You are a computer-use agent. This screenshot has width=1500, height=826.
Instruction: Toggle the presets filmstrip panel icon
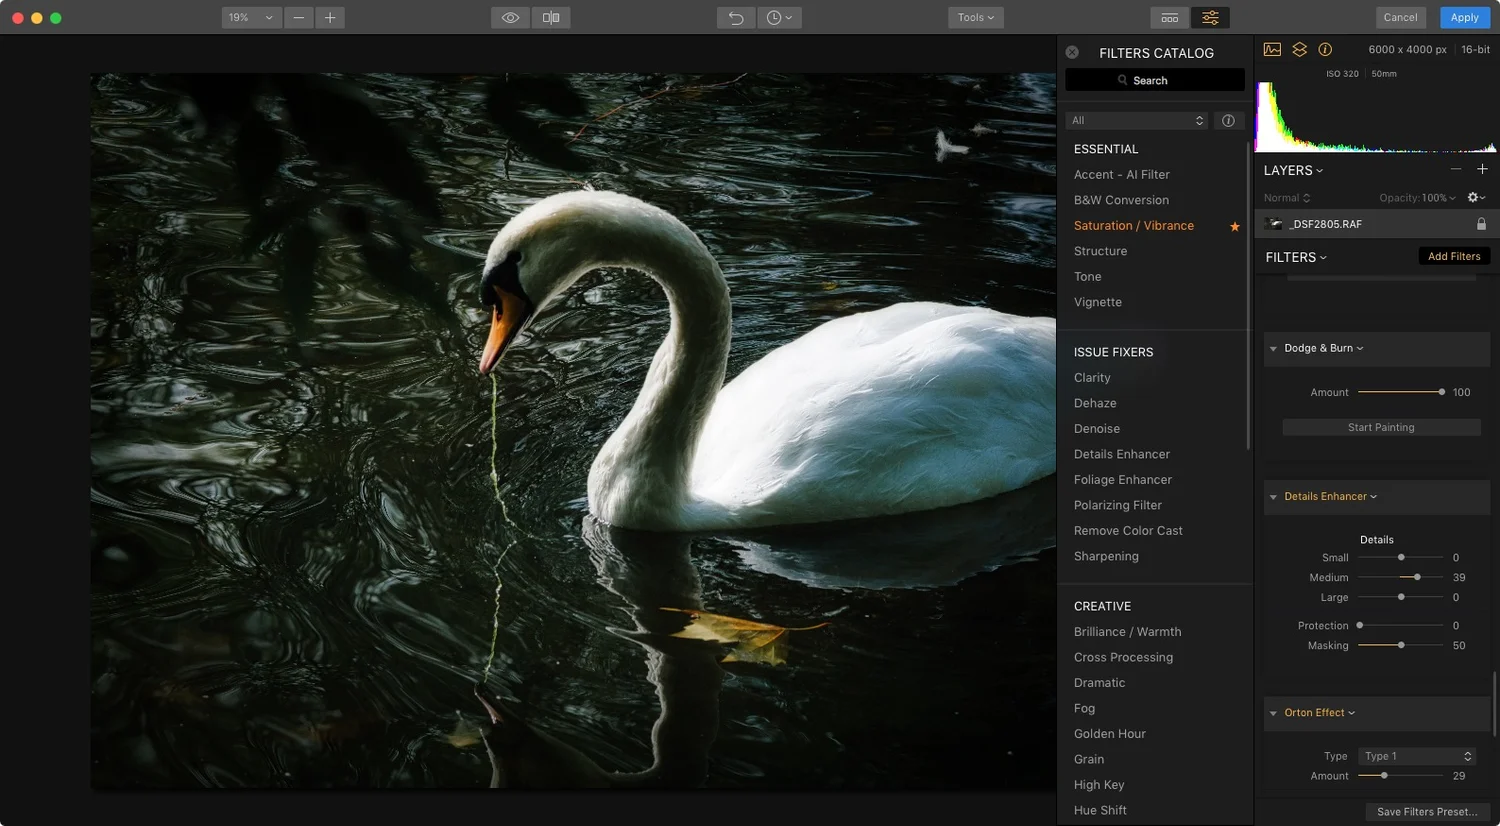click(x=1169, y=18)
